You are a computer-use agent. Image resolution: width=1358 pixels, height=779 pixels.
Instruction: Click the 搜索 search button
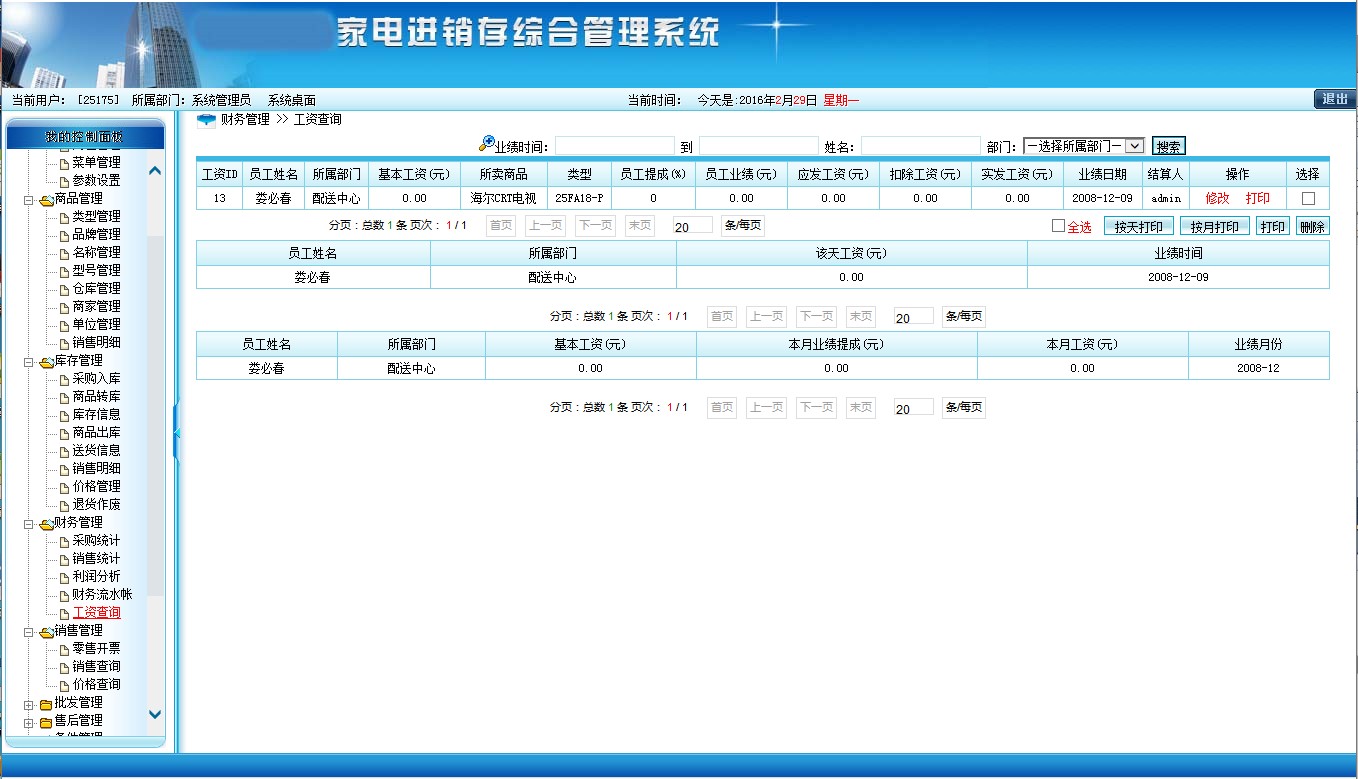coord(1168,146)
